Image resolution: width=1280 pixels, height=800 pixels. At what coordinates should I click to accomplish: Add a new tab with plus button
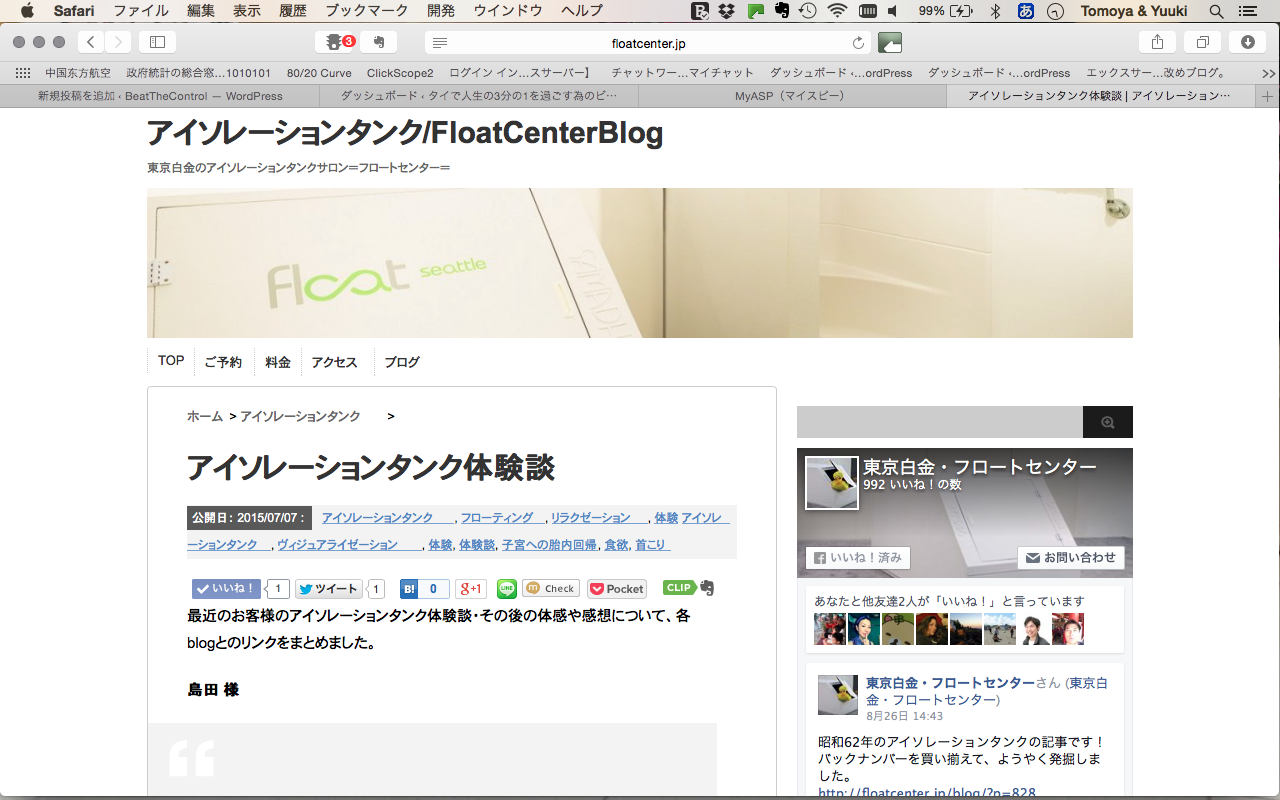pyautogui.click(x=1268, y=96)
